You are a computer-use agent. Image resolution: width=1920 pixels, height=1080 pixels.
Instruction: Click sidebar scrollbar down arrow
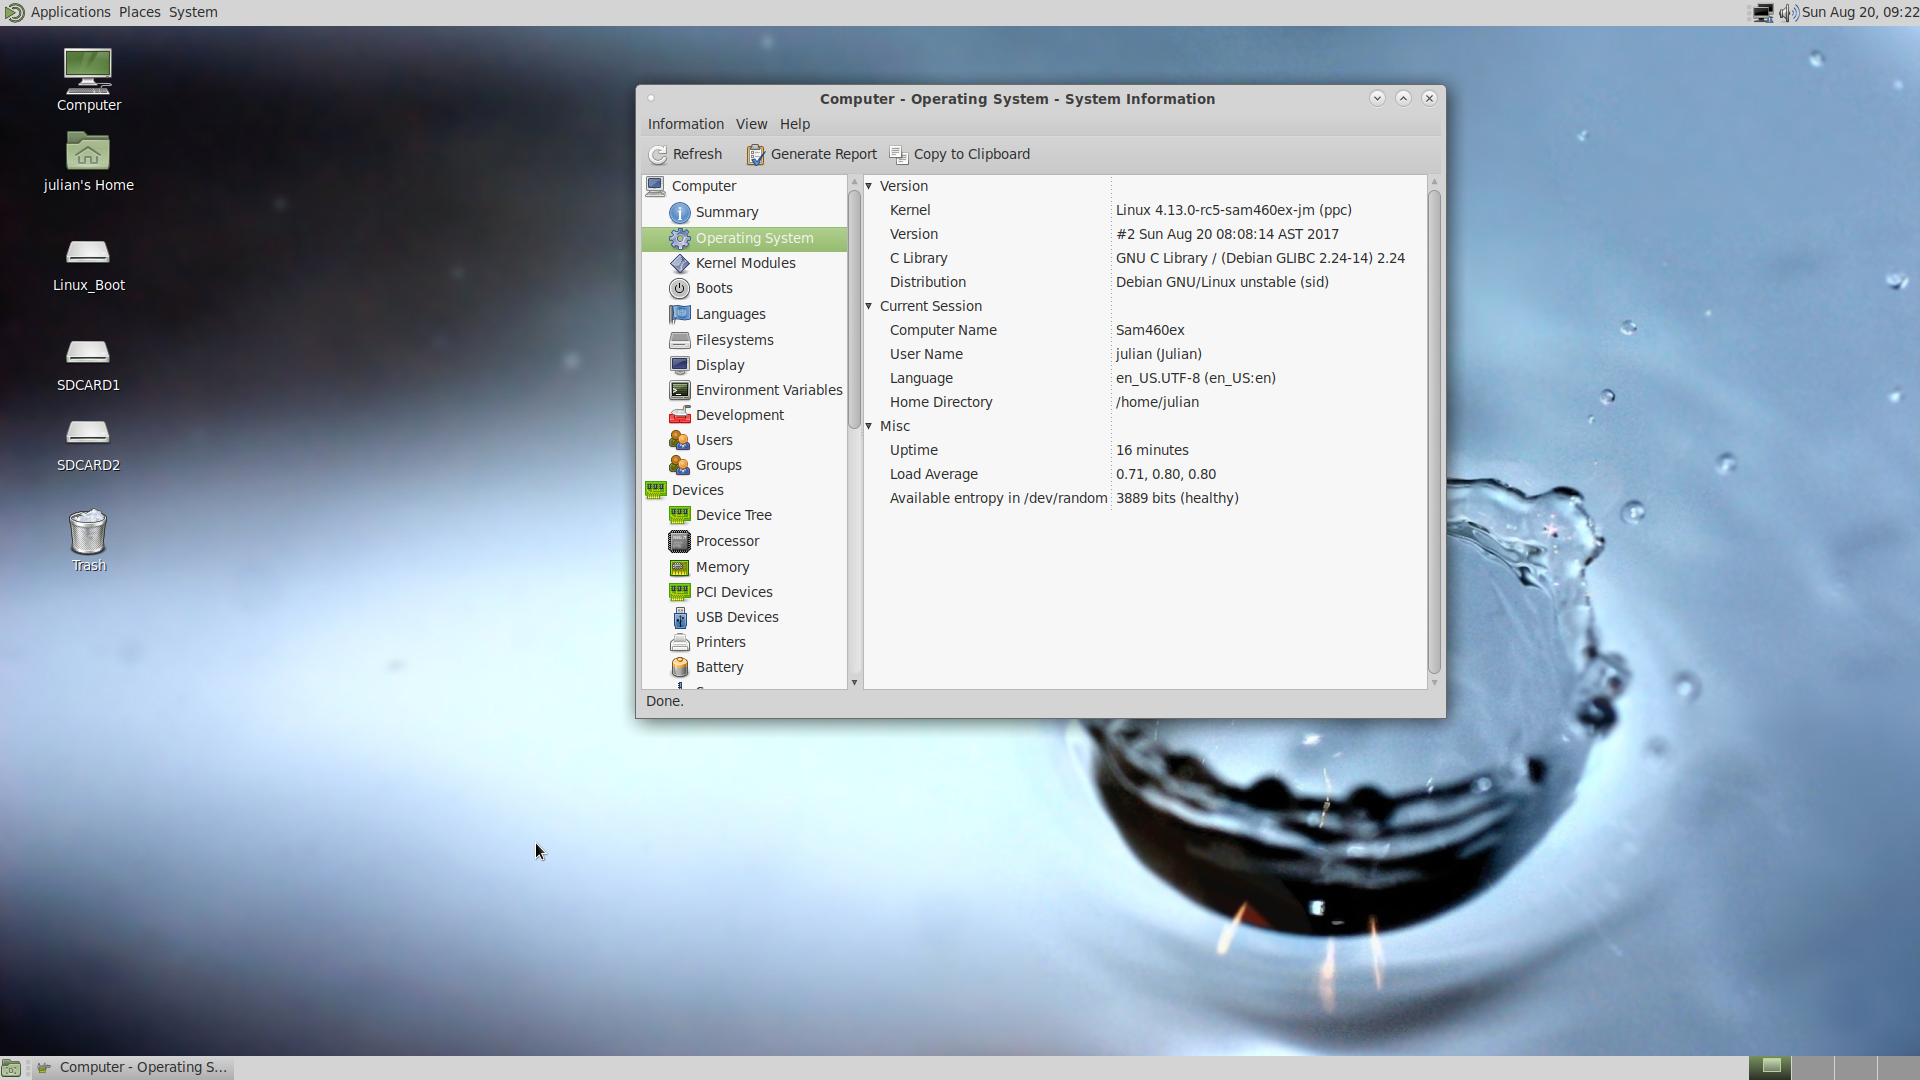click(x=854, y=682)
